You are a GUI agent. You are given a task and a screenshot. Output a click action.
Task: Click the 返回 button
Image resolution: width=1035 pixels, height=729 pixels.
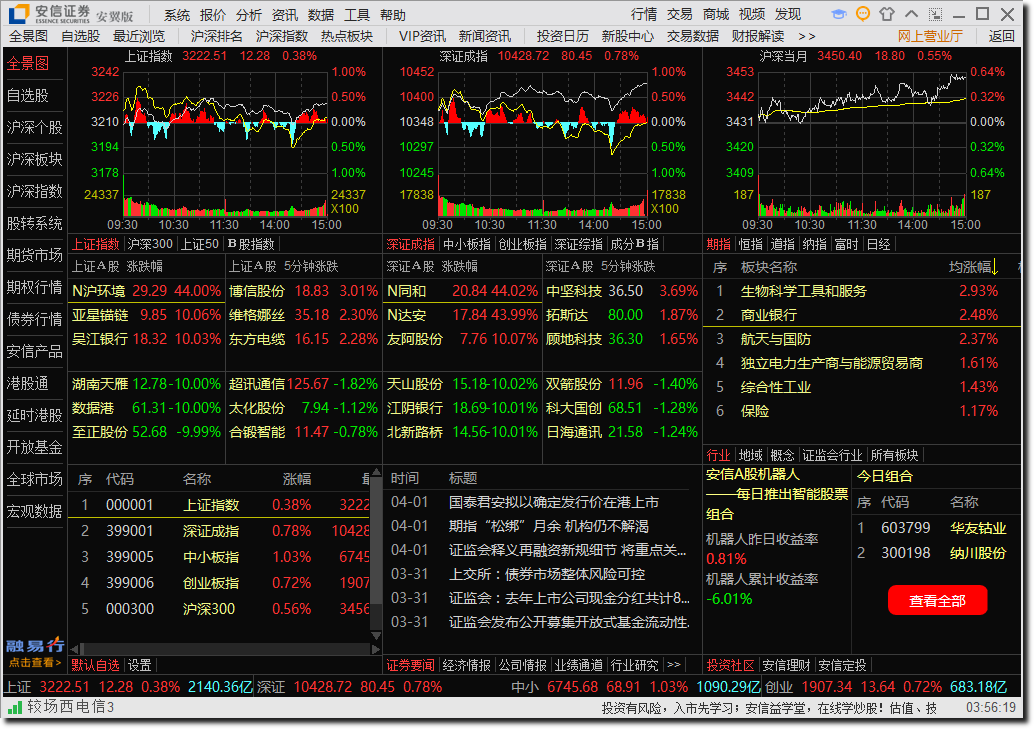click(x=1001, y=36)
